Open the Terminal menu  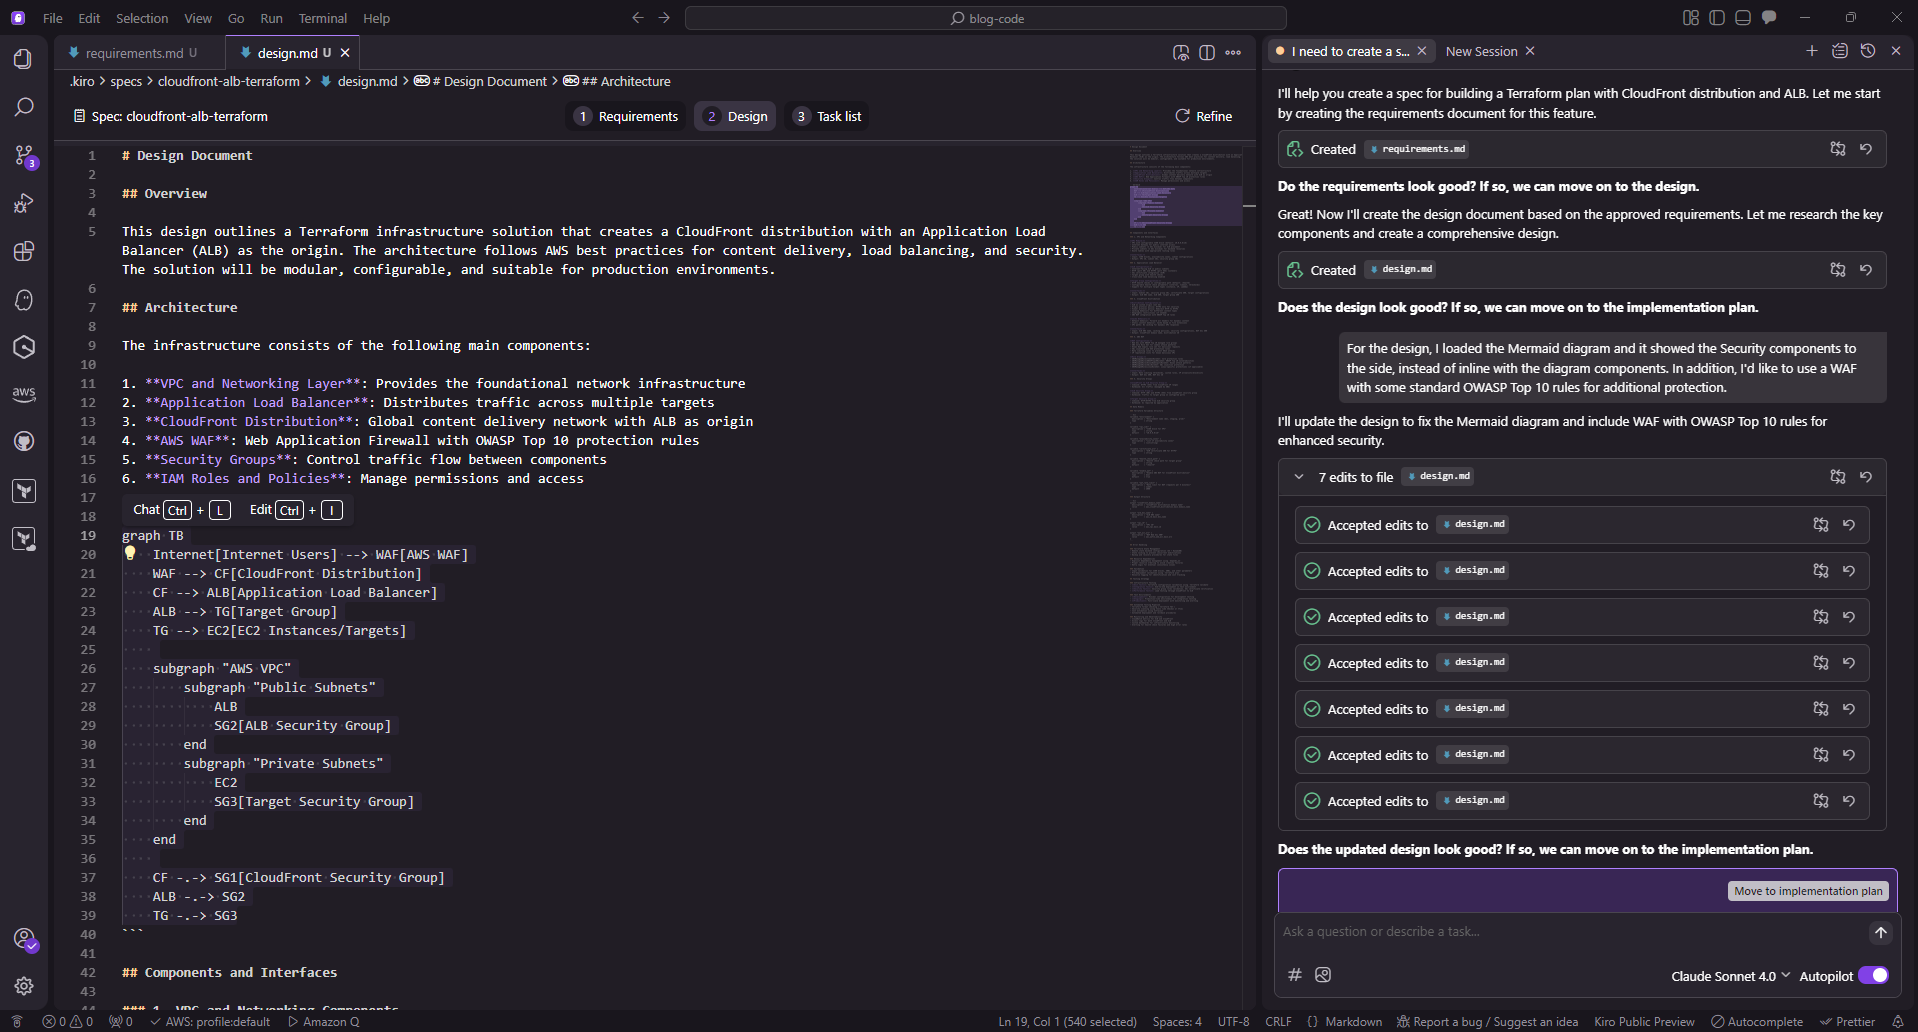point(323,18)
